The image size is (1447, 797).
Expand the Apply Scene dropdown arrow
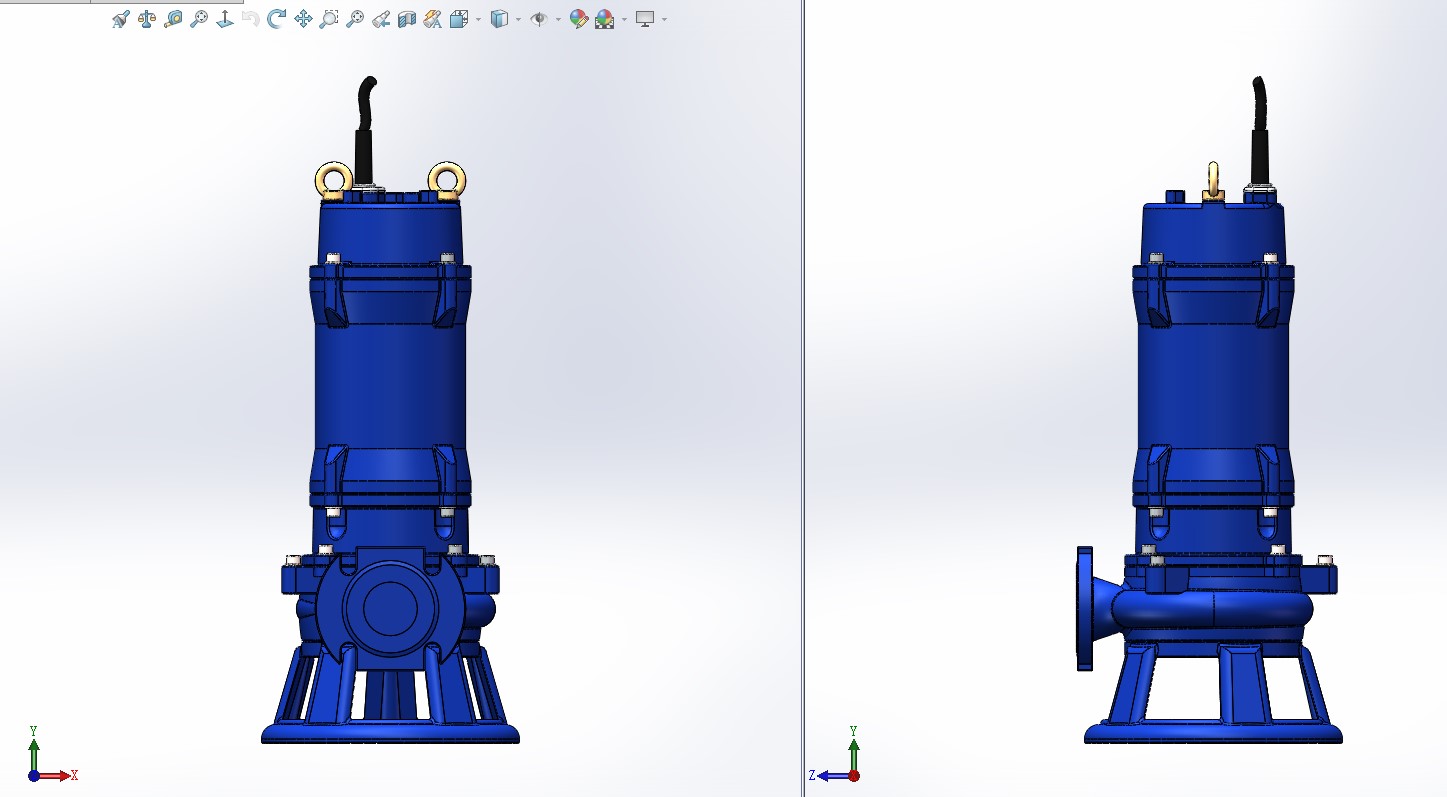point(624,19)
